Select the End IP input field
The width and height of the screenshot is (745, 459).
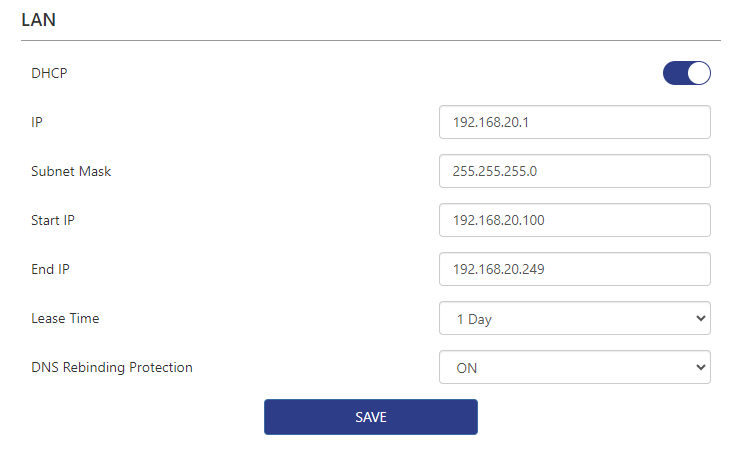coord(574,269)
